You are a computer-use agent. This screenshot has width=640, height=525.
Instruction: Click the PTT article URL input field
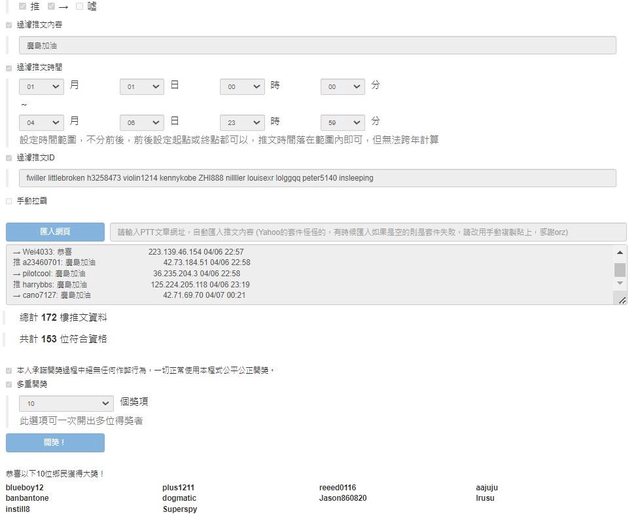pos(366,231)
